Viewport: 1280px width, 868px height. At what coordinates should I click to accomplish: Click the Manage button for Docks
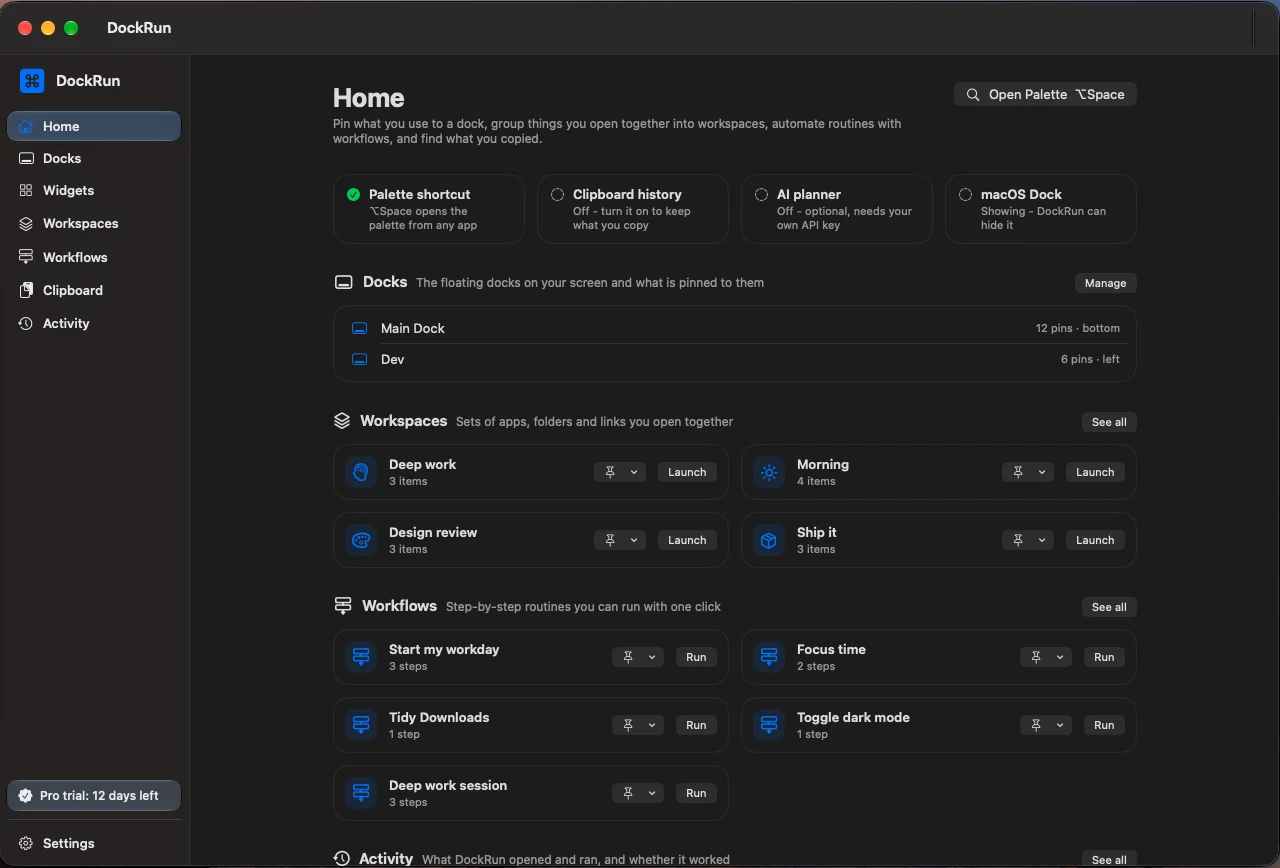[x=1106, y=283]
